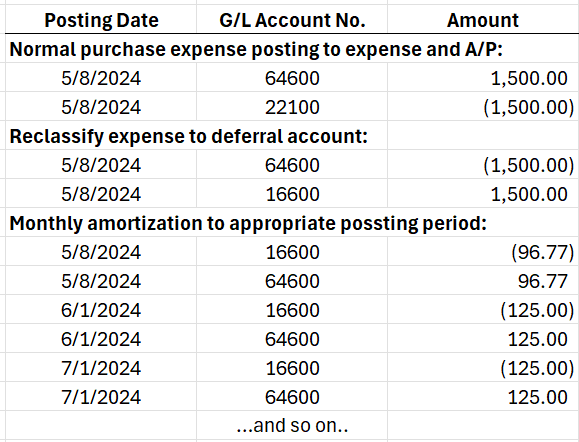Click the 'Monthly amortization' heading row
Viewport: 579px width, 442px height.
[x=292, y=223]
